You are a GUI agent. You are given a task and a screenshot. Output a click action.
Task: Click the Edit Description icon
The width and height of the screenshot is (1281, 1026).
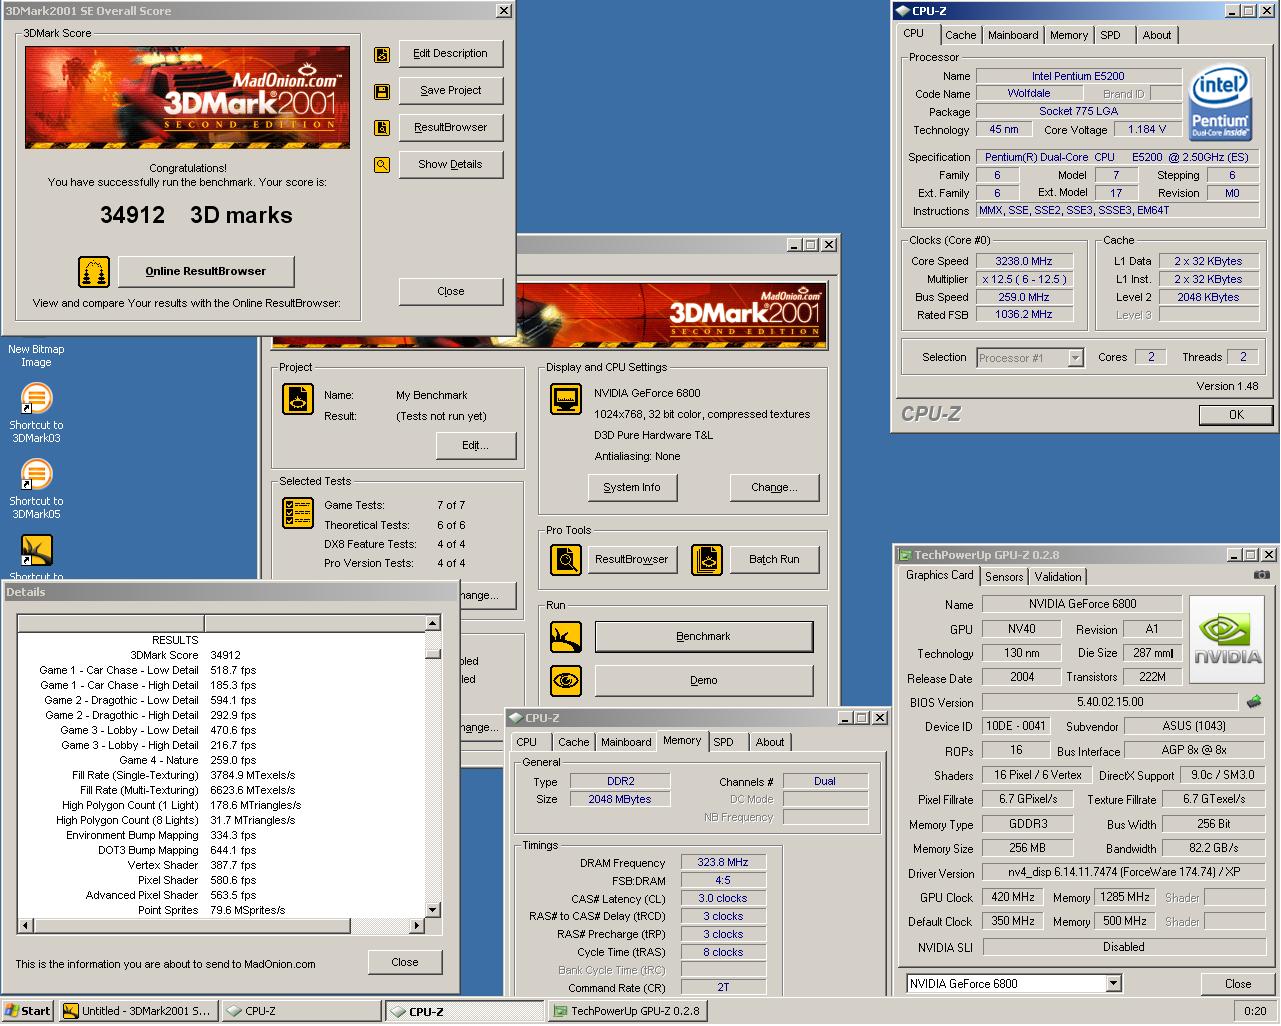(382, 54)
